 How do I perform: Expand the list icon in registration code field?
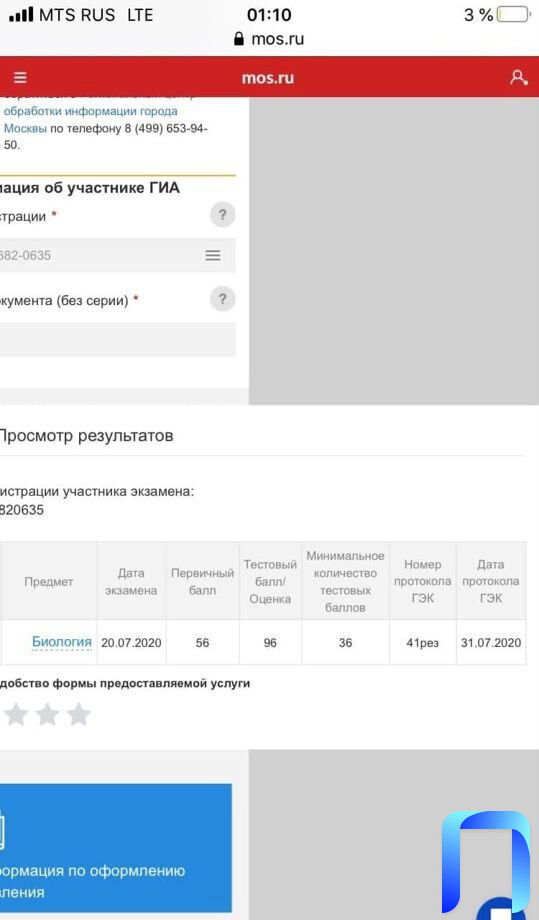coord(213,255)
